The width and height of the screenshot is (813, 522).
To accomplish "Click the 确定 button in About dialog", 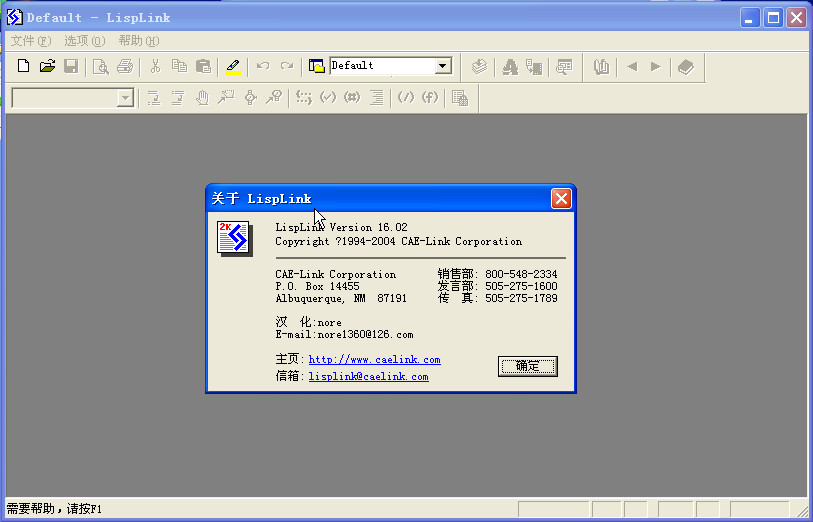I will click(528, 366).
